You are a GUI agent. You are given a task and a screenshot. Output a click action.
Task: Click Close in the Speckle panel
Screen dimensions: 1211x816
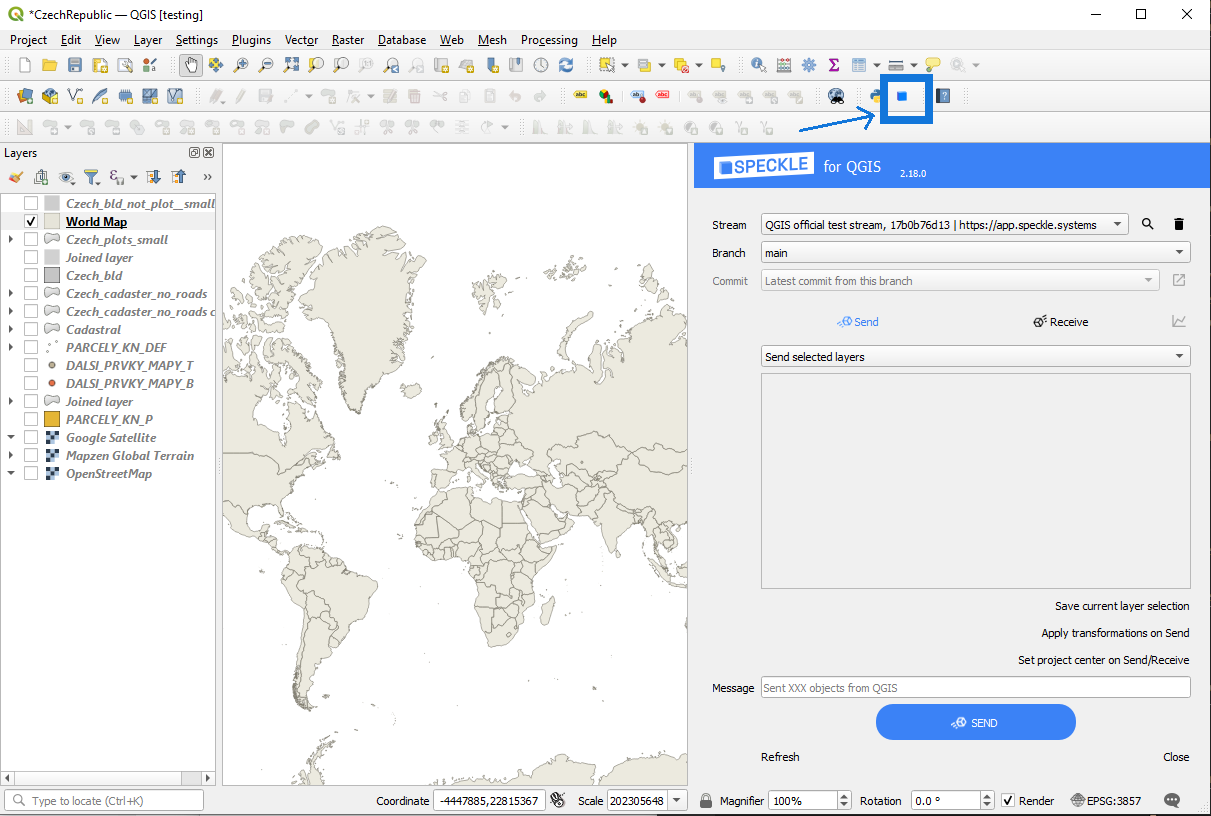(1176, 757)
